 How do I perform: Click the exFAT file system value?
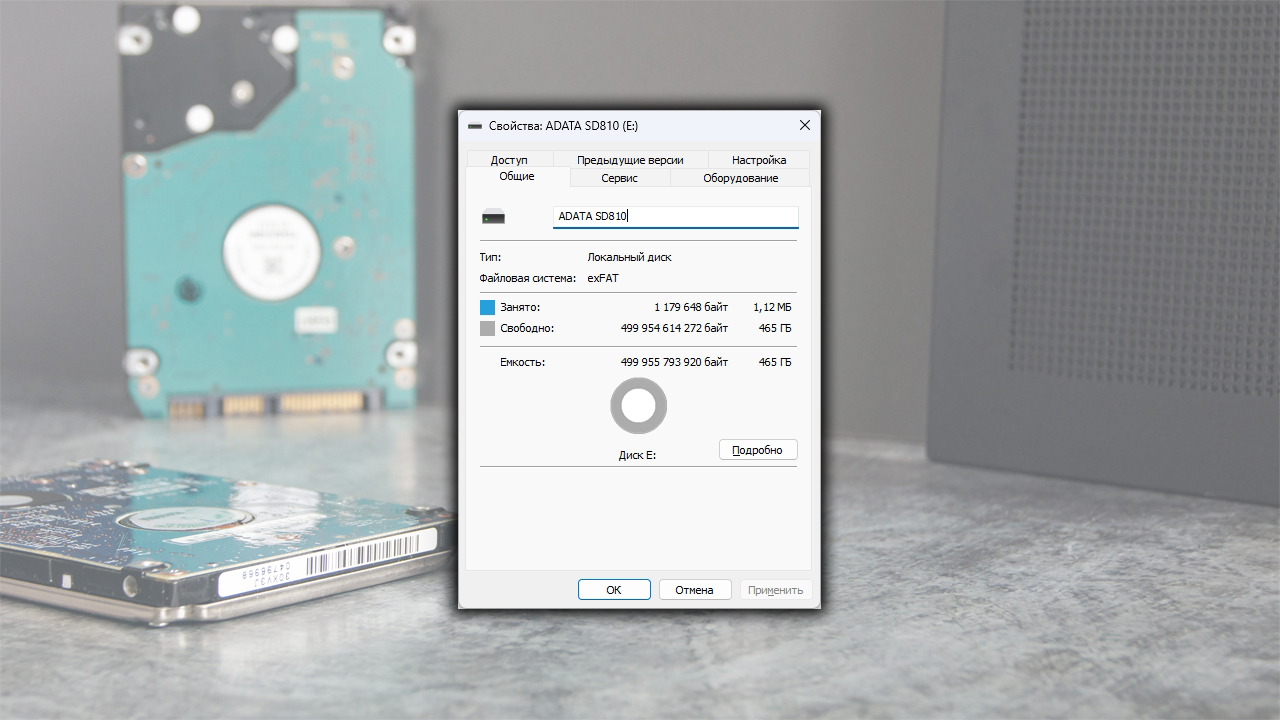tap(603, 278)
